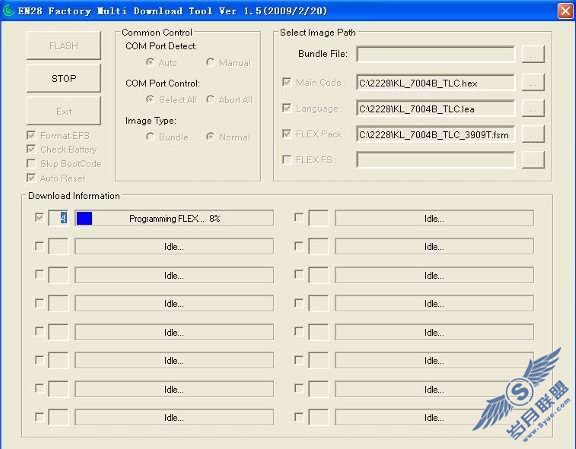Open browse button for FLEX Pack file
This screenshot has width=576, height=449.
pyautogui.click(x=533, y=134)
